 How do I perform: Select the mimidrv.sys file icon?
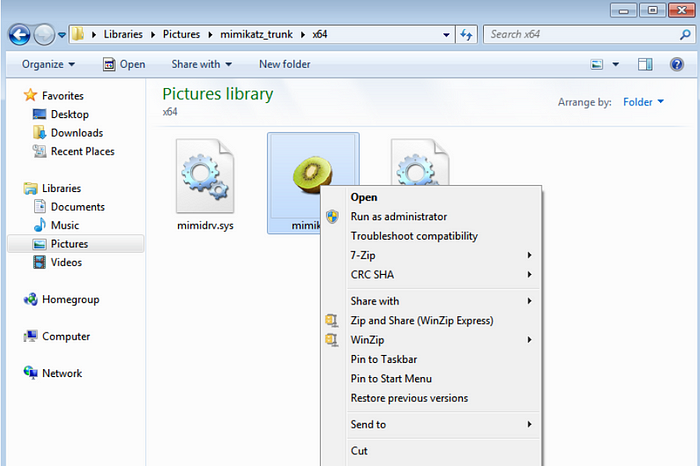(x=205, y=176)
